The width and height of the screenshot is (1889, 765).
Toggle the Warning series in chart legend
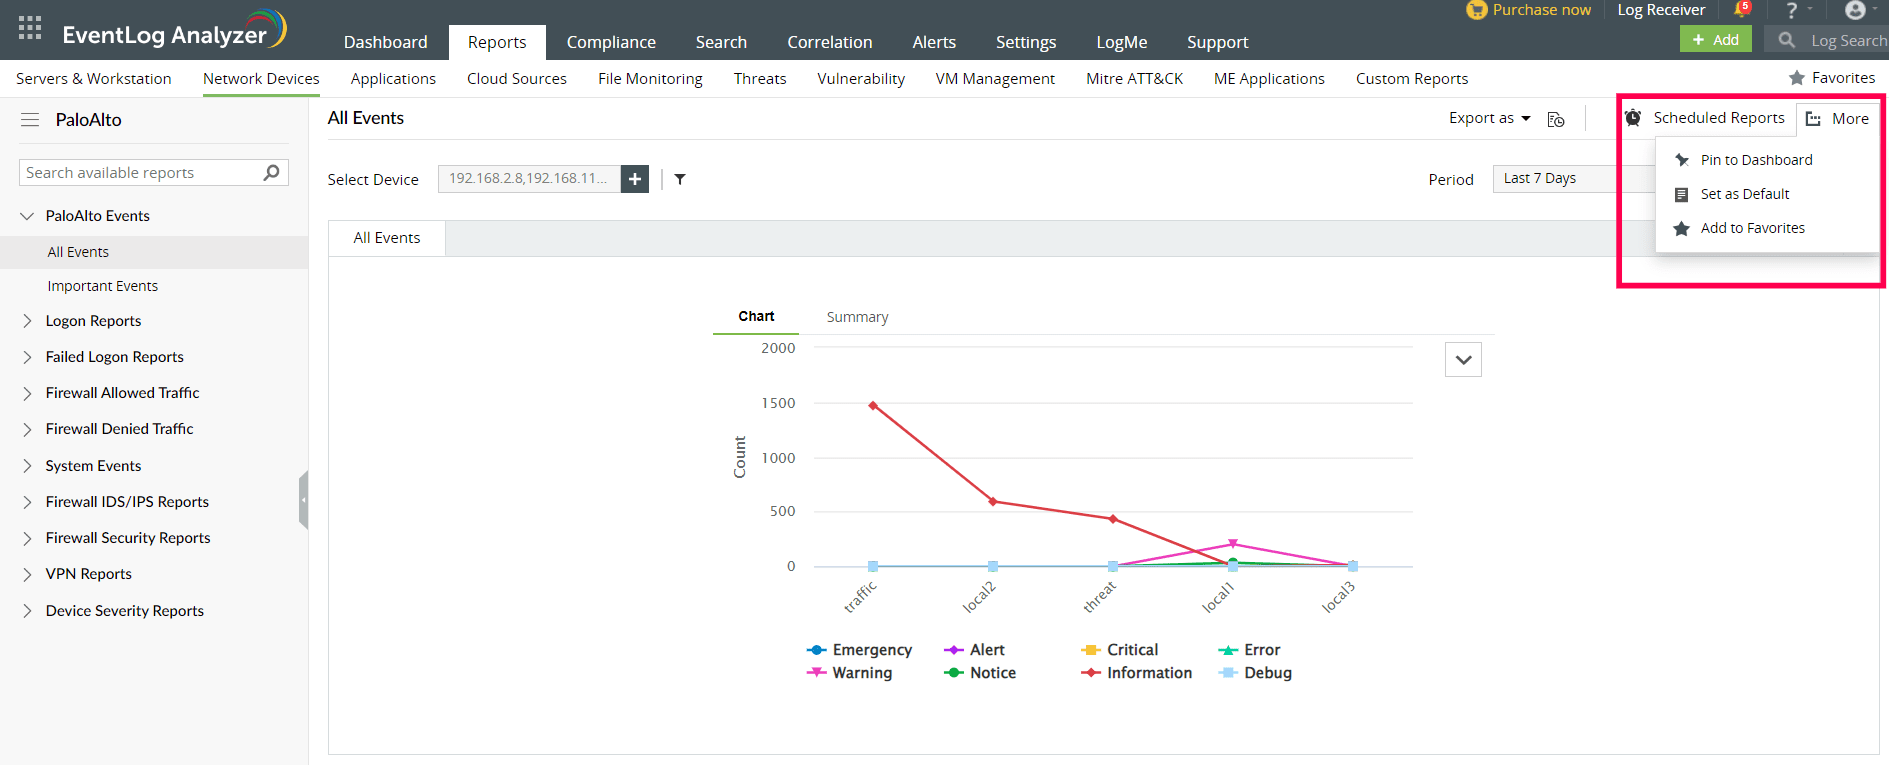pos(850,673)
